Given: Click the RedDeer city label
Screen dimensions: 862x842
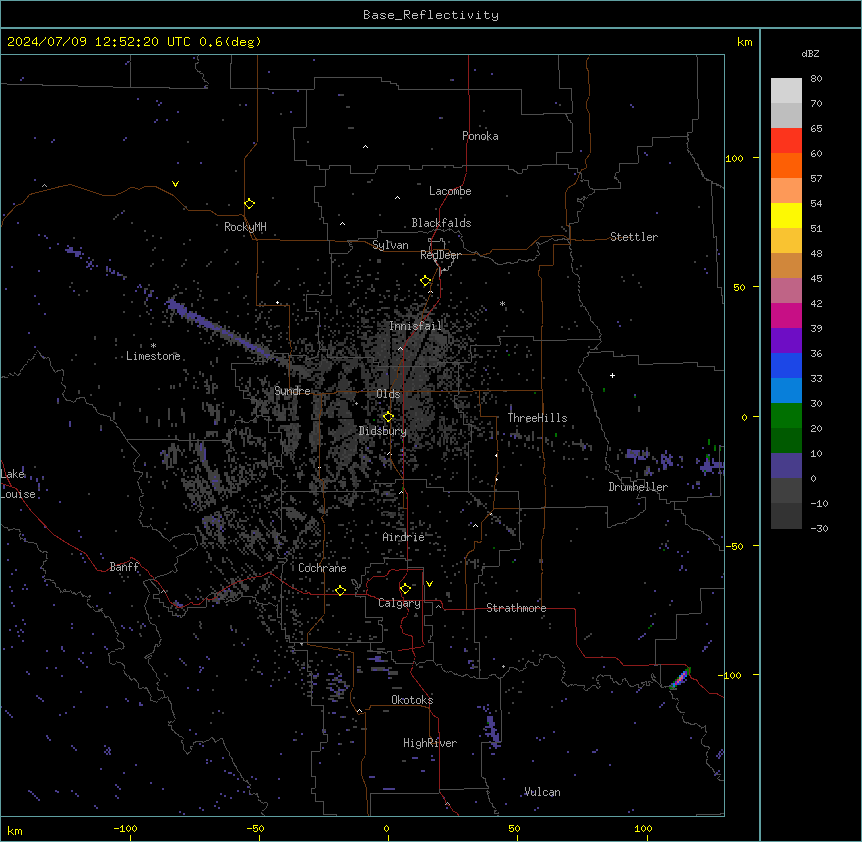Looking at the screenshot, I should (440, 255).
